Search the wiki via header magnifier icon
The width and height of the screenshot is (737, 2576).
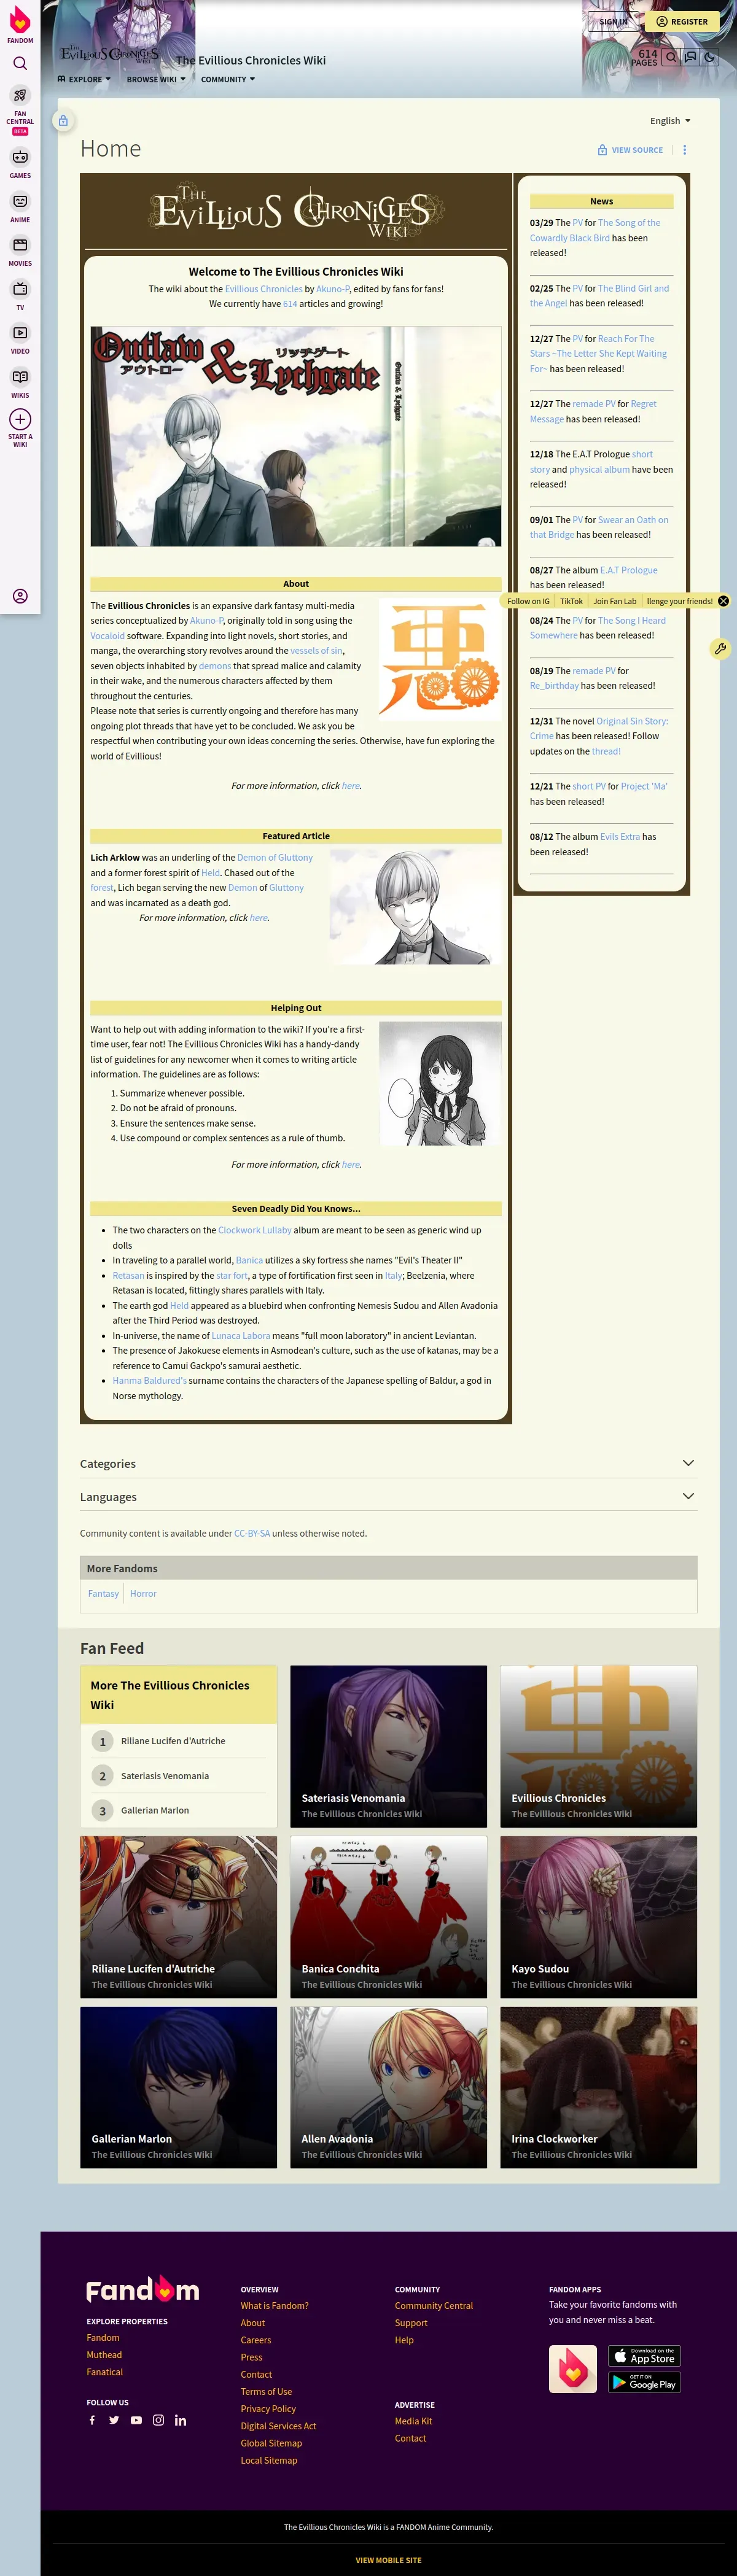coord(671,58)
